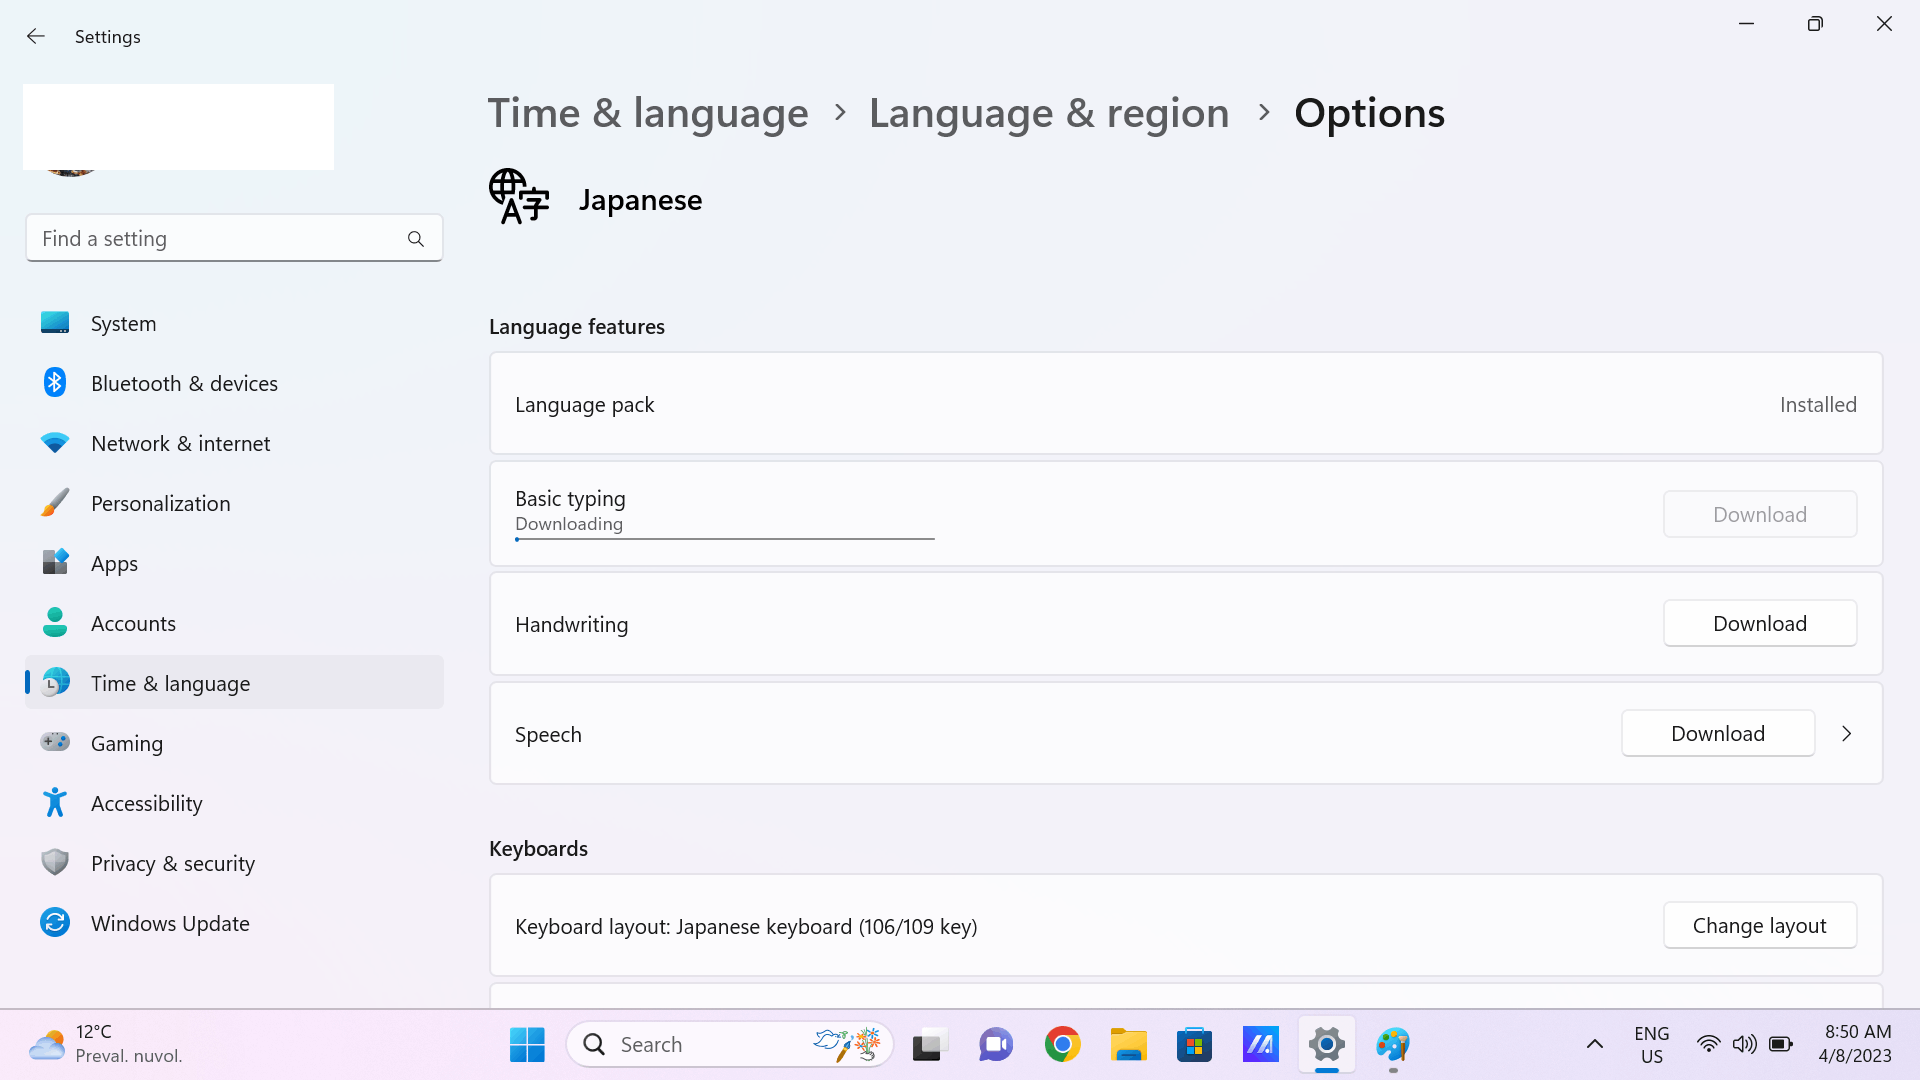Image resolution: width=1920 pixels, height=1080 pixels.
Task: Download the Handwriting feature
Action: [1760, 623]
